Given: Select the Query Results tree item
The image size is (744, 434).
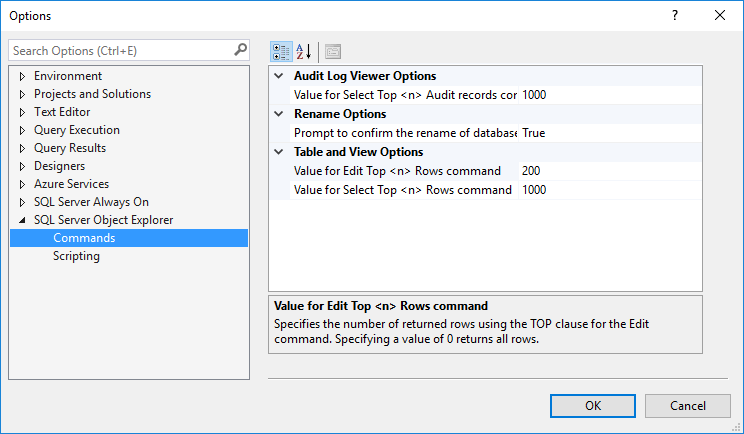Looking at the screenshot, I should coord(70,148).
